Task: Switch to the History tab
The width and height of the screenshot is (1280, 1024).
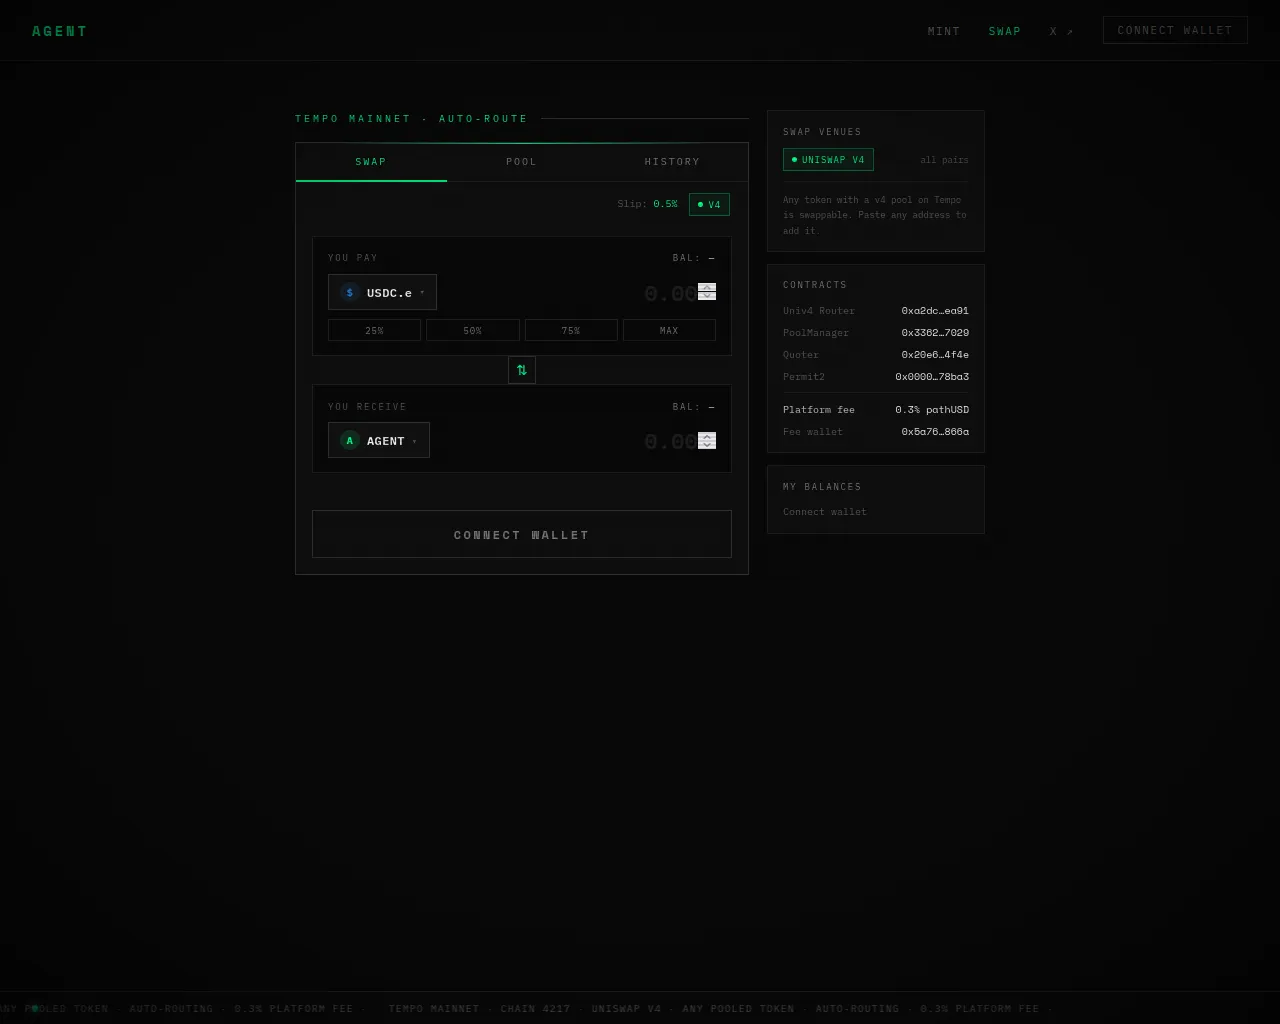Action: pyautogui.click(x=672, y=162)
